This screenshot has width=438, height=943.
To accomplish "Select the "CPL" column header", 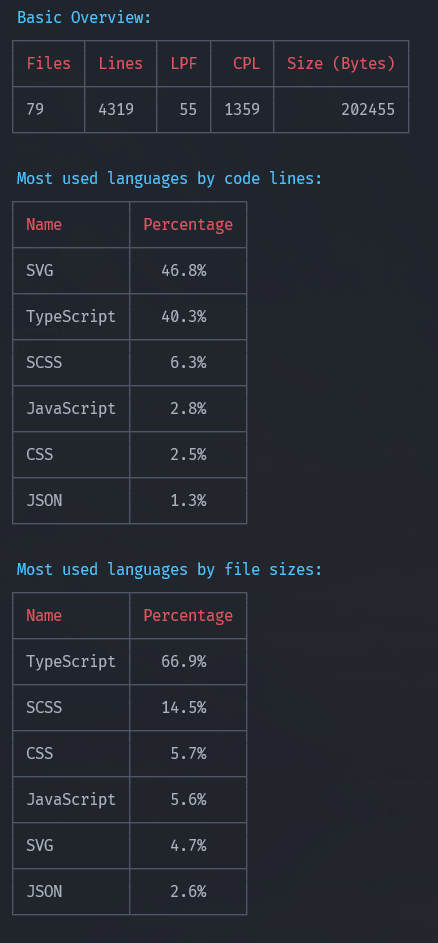I will [x=247, y=63].
